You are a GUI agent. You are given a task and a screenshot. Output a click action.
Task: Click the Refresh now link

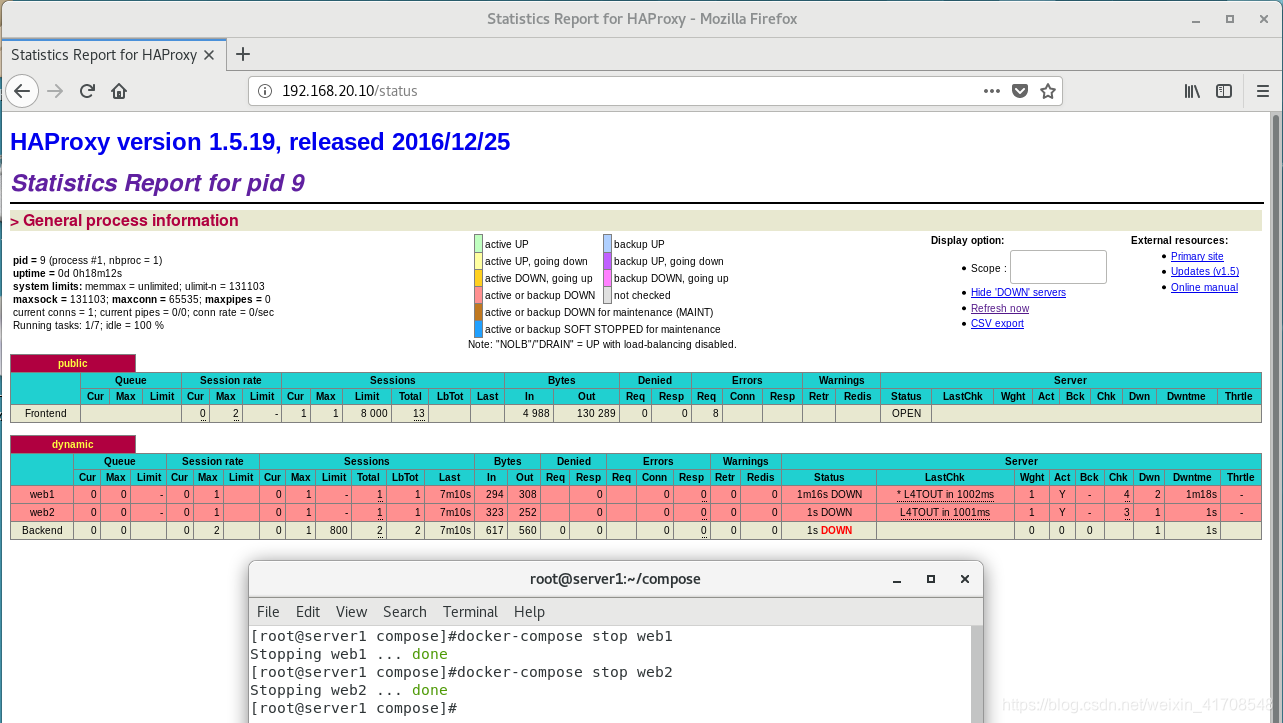(1000, 308)
